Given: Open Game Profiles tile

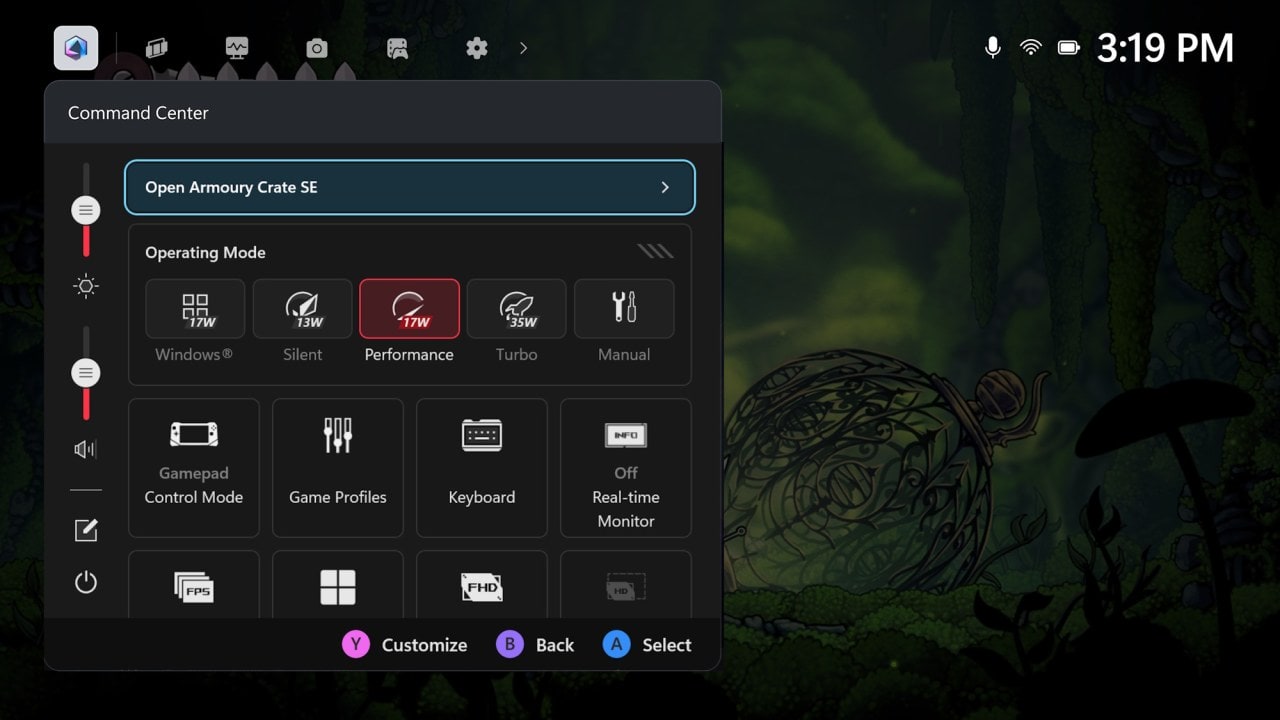Looking at the screenshot, I should [338, 468].
